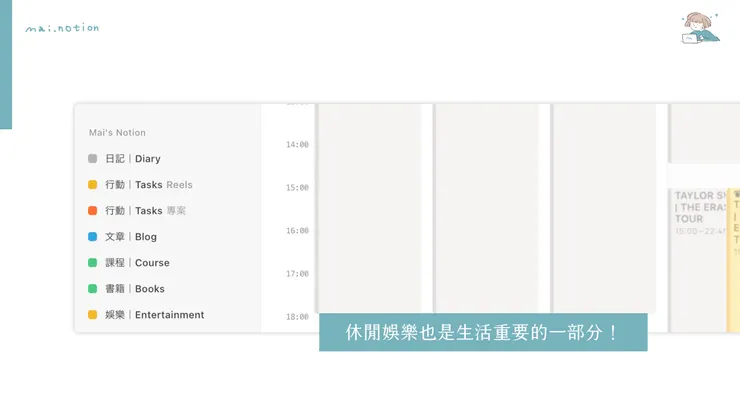Toggle the orange Tasks 專案 calendar checkbox
Image resolution: width=740 pixels, height=416 pixels.
coord(92,211)
